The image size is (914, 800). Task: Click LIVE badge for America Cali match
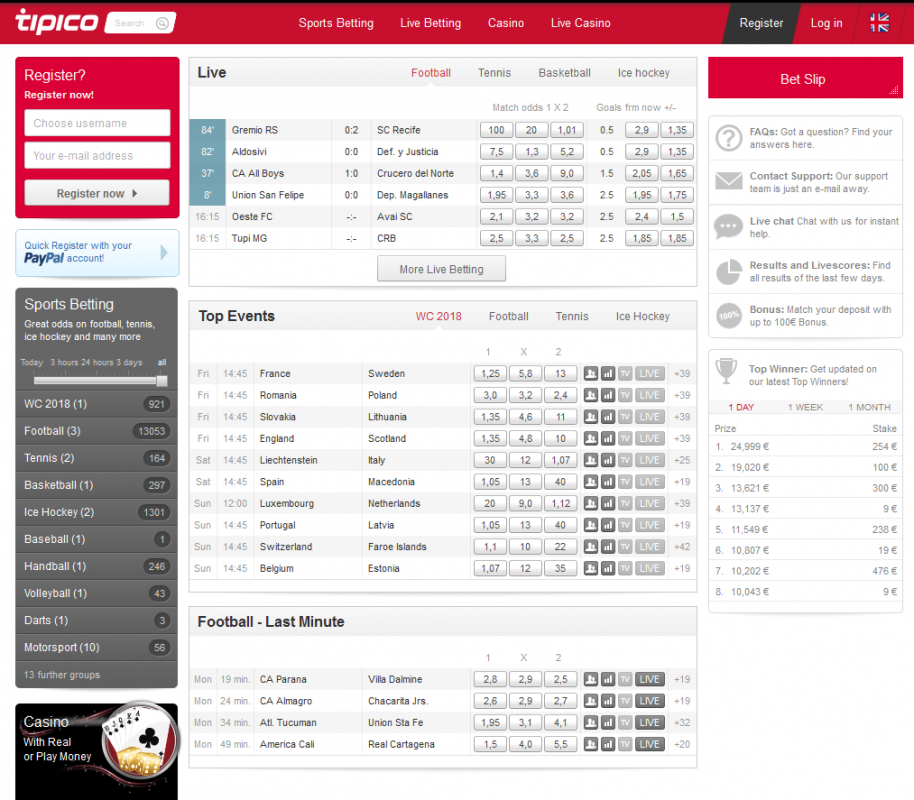click(x=649, y=744)
